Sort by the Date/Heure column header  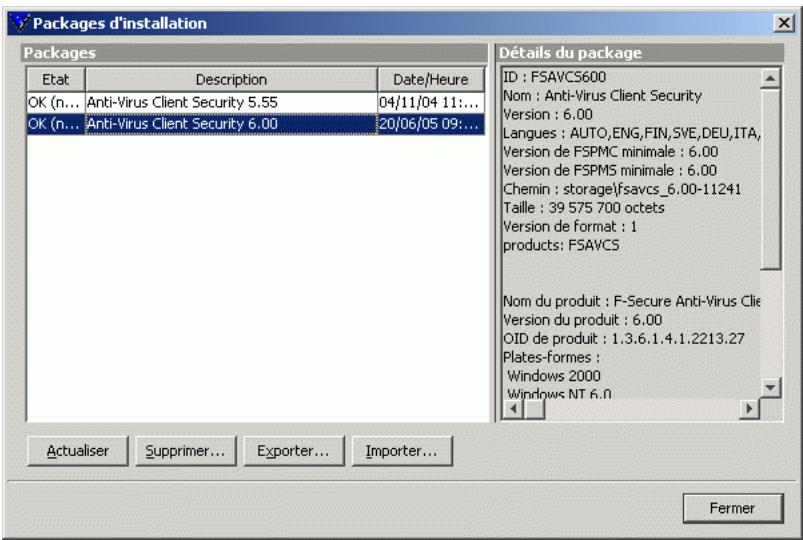coord(431,79)
